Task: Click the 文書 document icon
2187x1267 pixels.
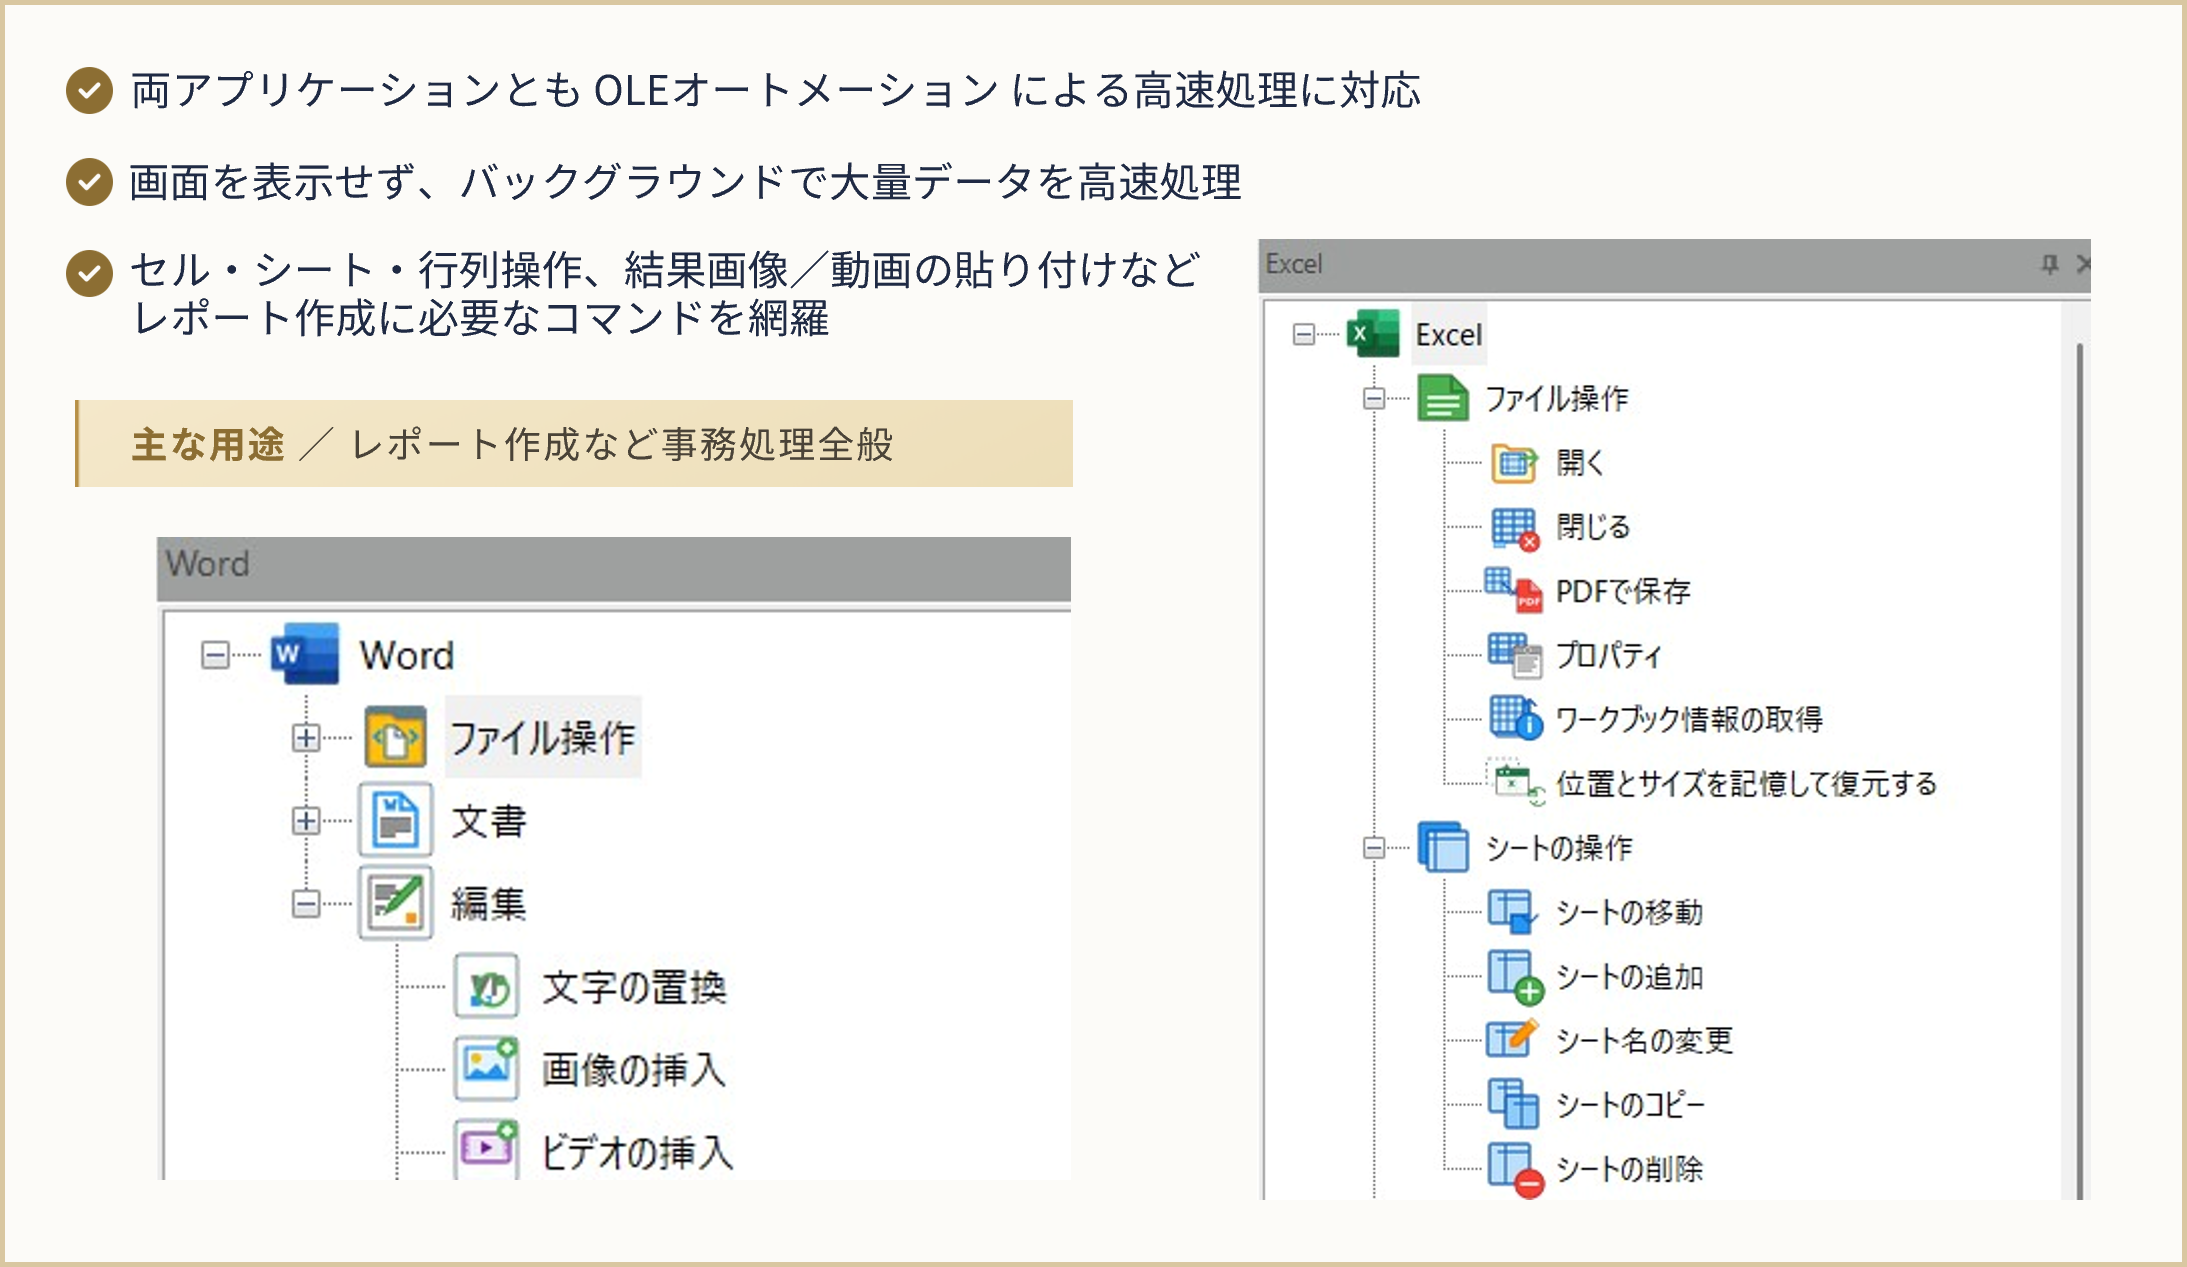Action: pos(396,820)
